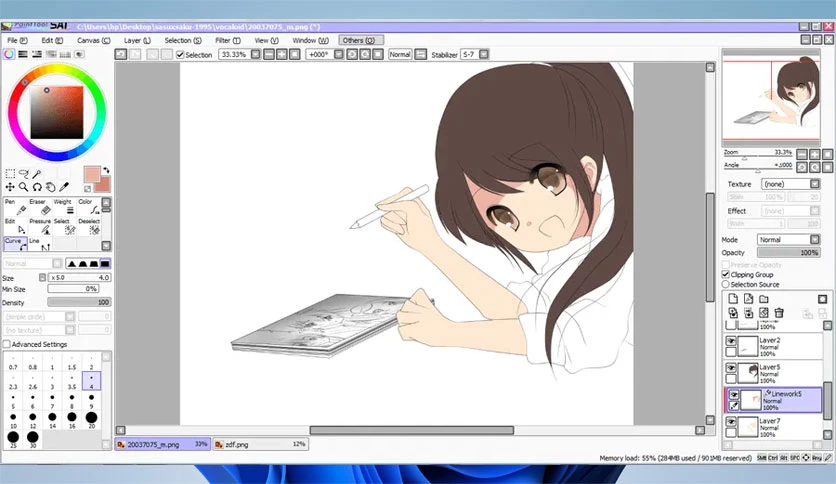
Task: Pick brush size 30 preset
Action: (33, 440)
